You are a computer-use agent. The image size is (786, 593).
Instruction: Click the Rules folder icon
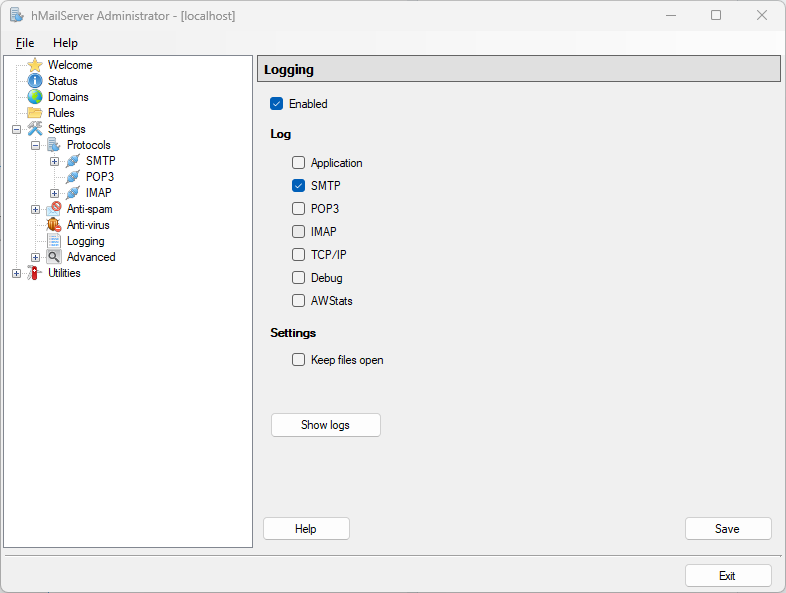tap(35, 113)
